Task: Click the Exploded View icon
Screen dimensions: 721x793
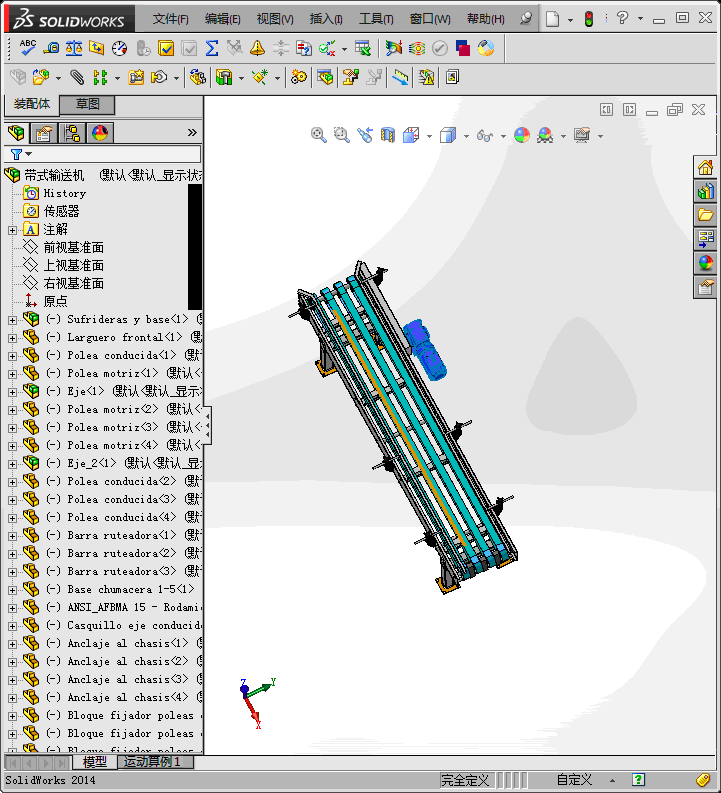Action: coord(350,77)
